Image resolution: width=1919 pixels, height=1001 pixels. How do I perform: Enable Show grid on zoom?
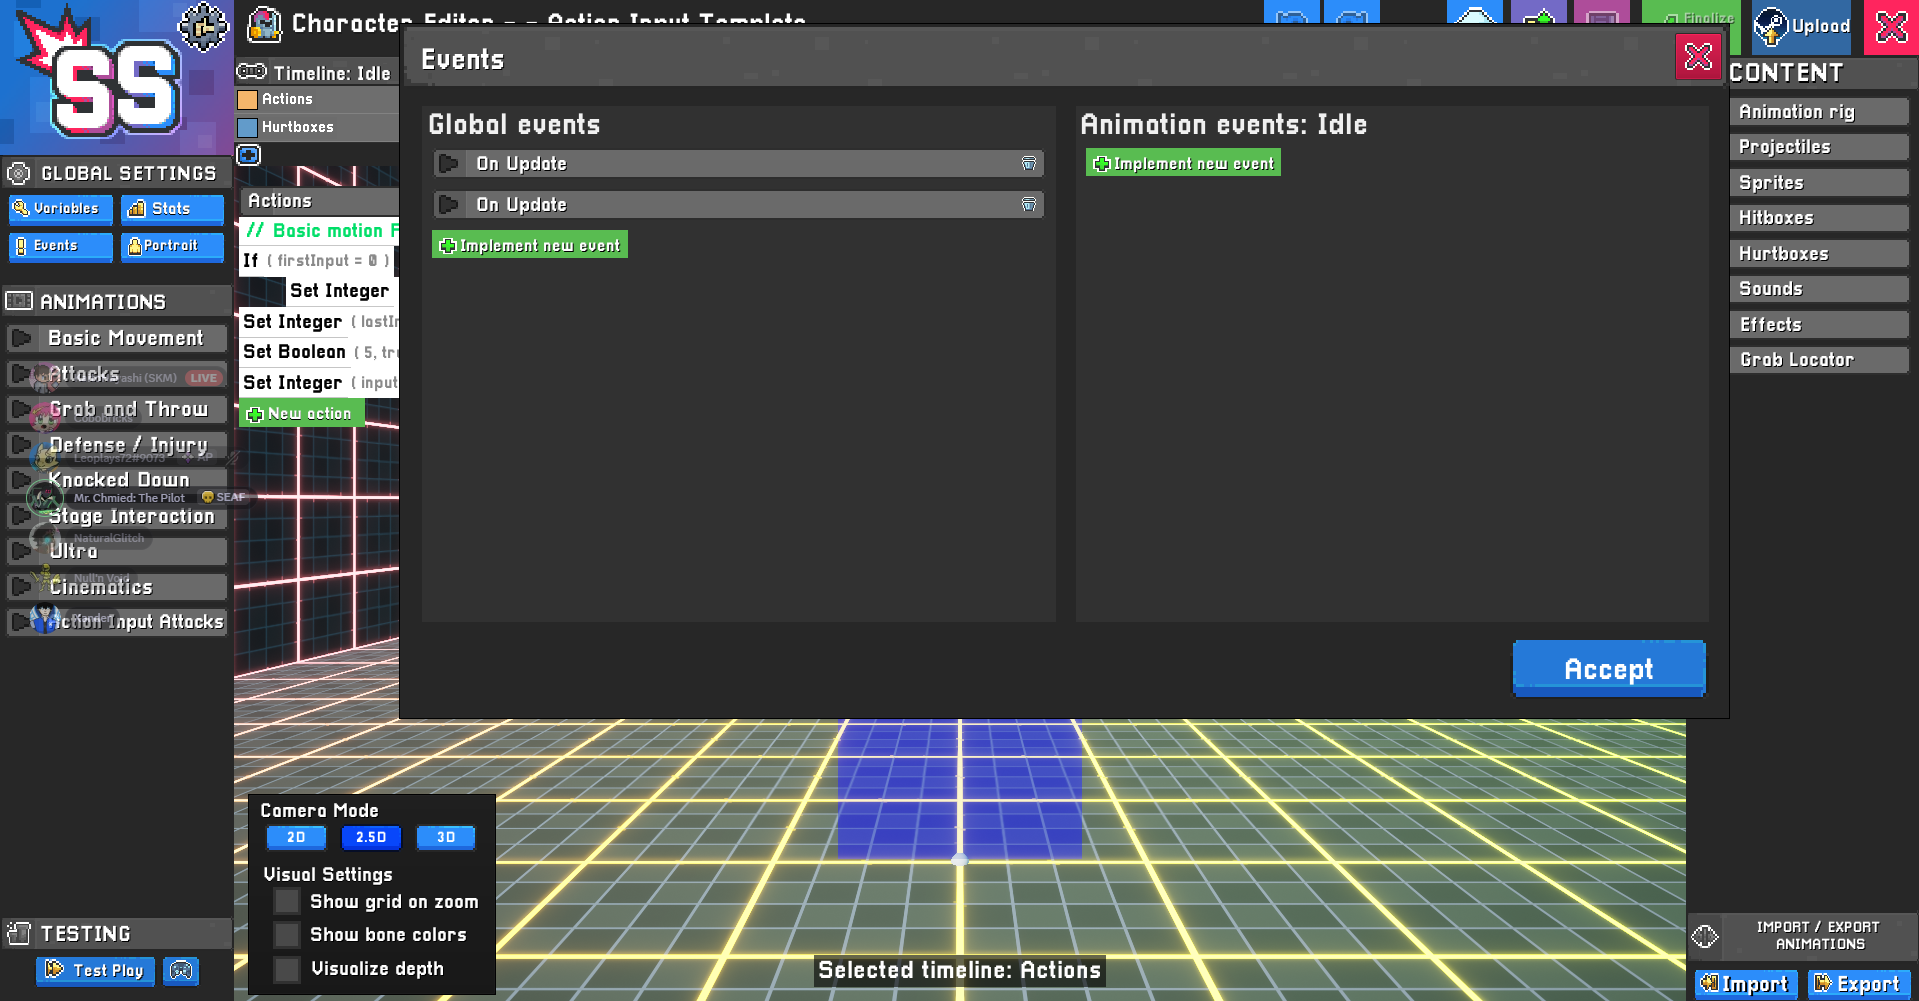(x=287, y=902)
